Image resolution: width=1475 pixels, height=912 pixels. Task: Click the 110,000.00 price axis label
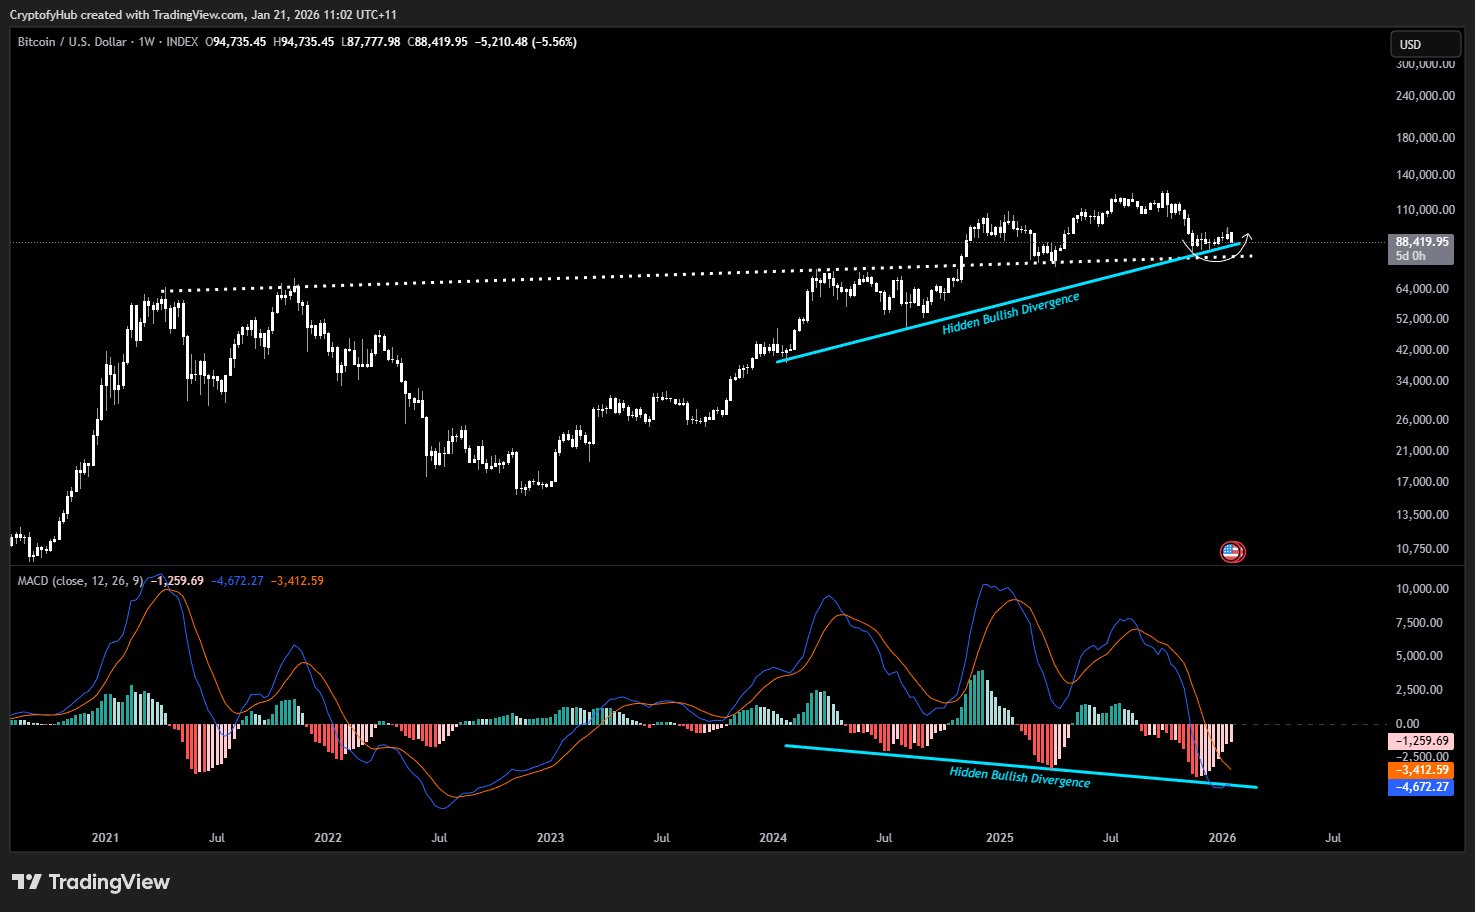coord(1424,210)
